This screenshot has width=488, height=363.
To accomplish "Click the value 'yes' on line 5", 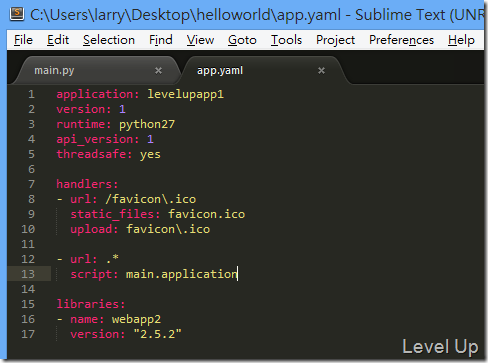I will pyautogui.click(x=150, y=155).
